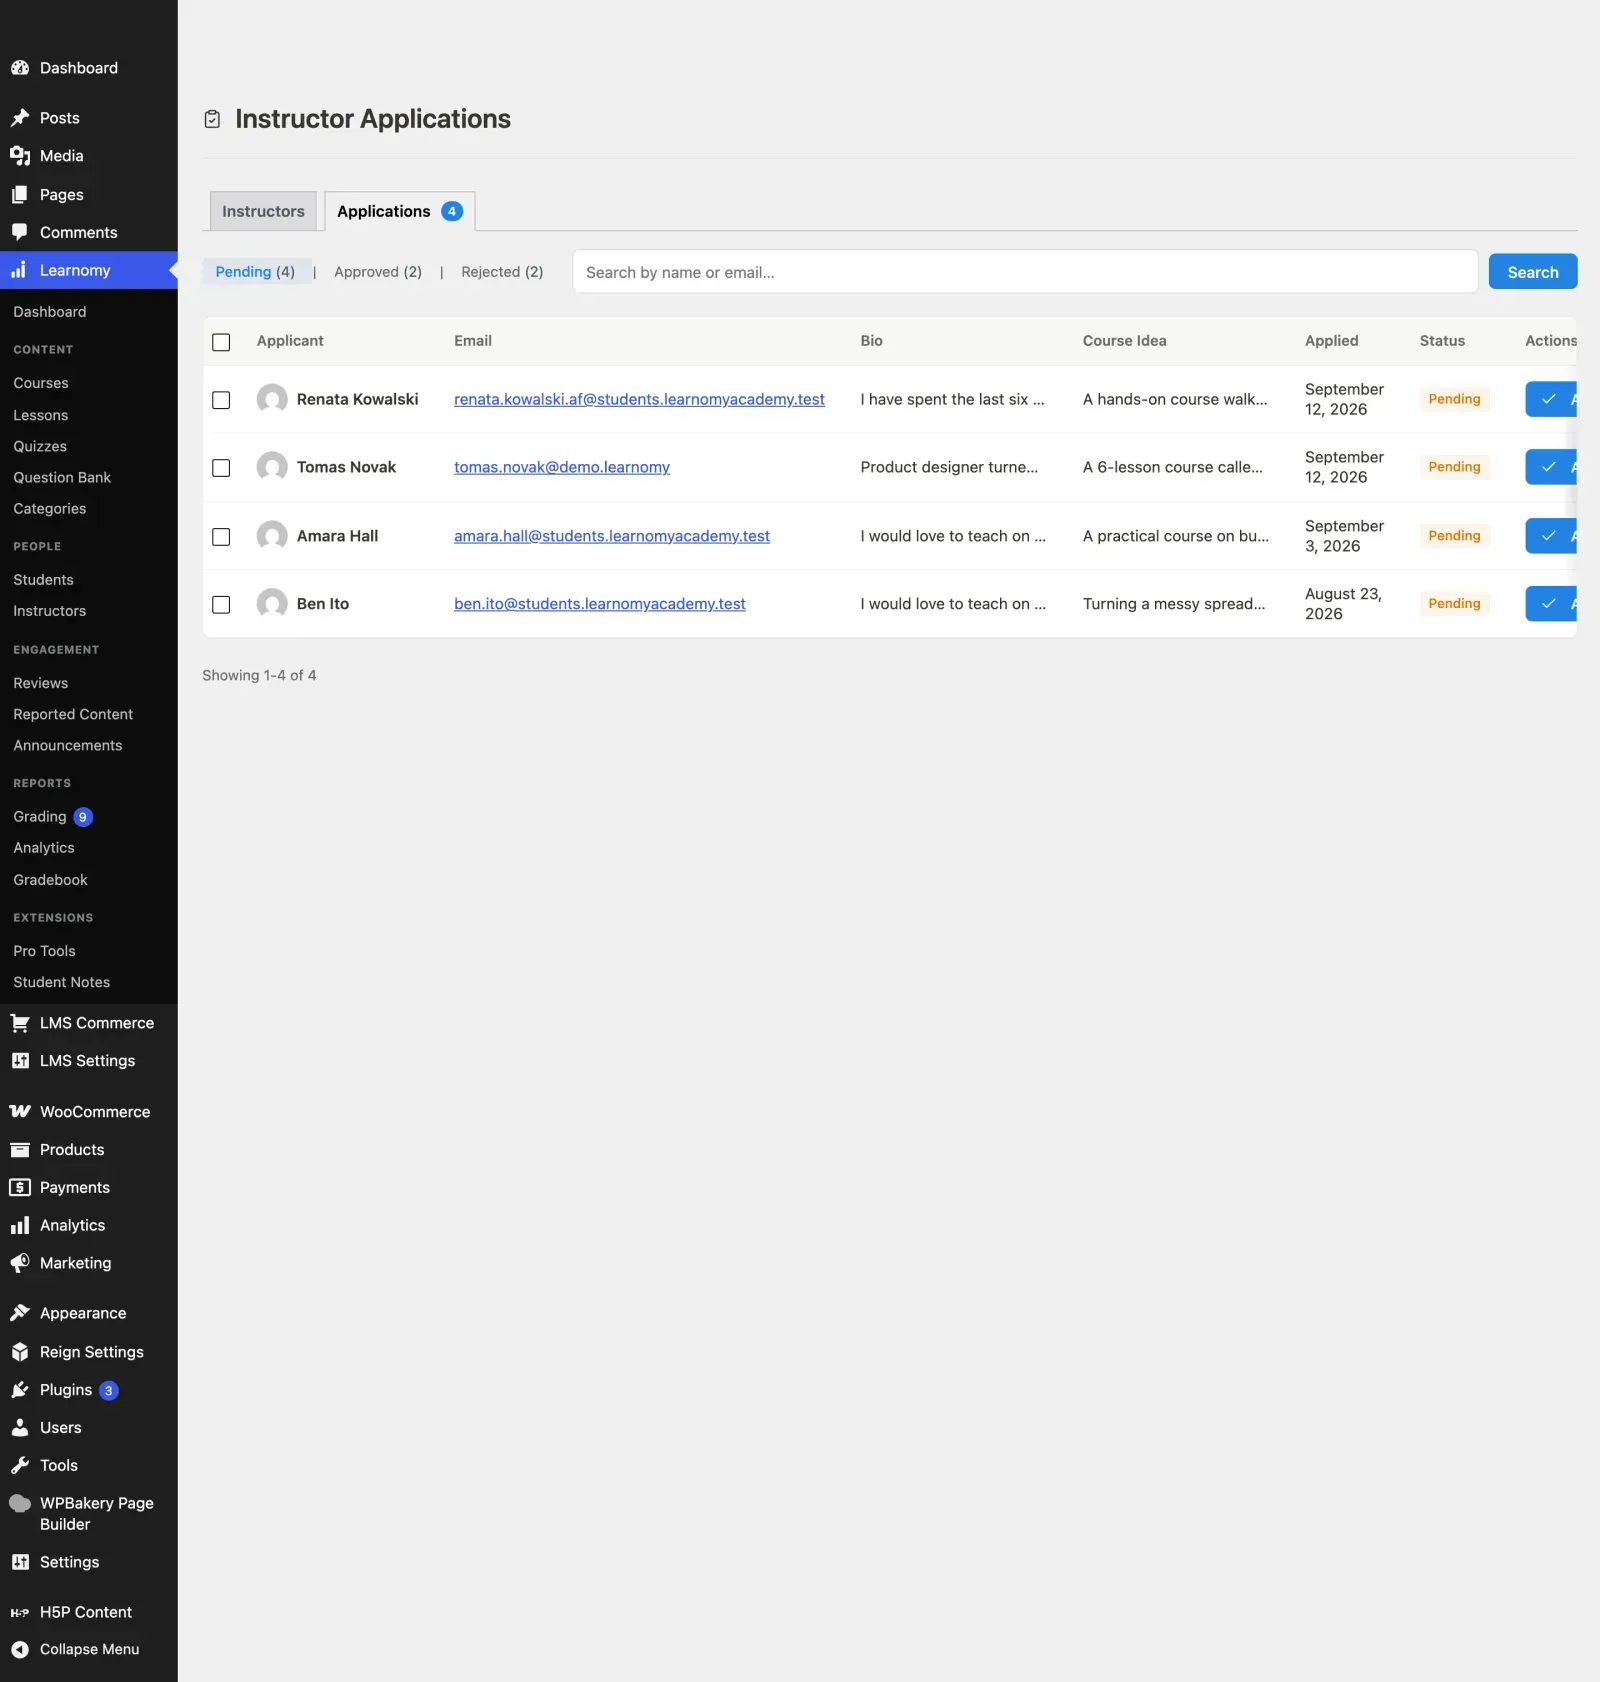The height and width of the screenshot is (1682, 1600).
Task: Approve Ben Ito's application
Action: pos(1551,604)
